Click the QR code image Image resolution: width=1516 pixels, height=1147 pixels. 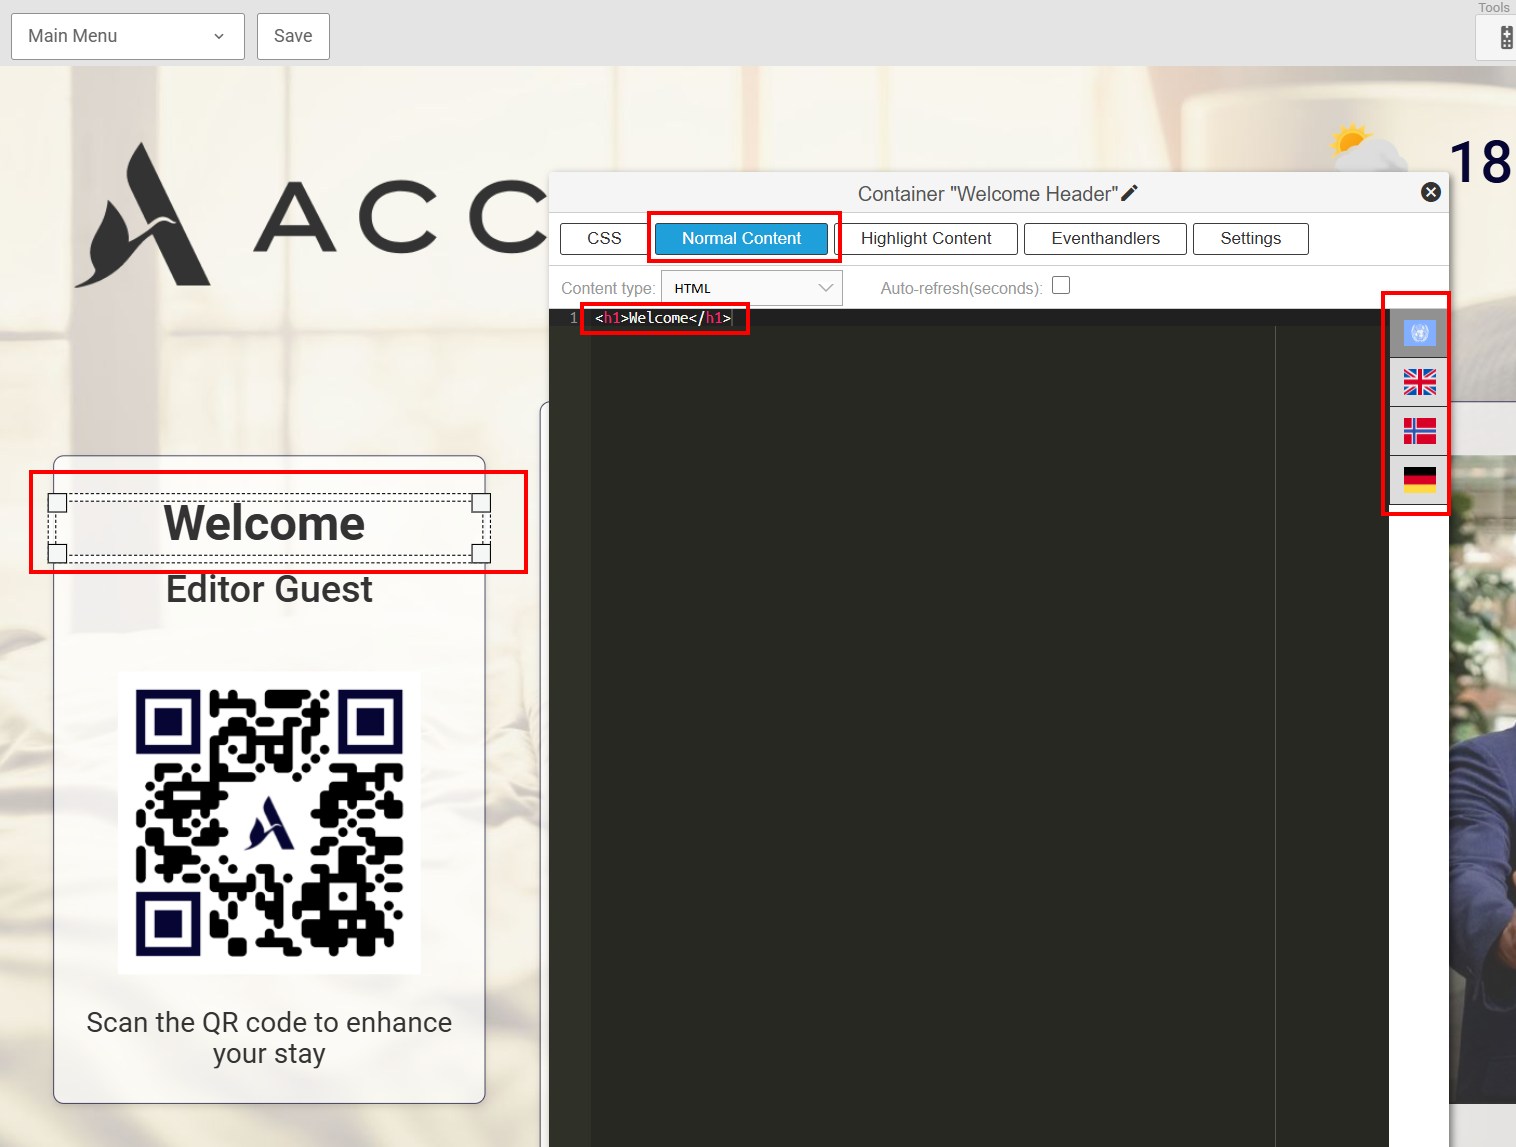pos(269,823)
